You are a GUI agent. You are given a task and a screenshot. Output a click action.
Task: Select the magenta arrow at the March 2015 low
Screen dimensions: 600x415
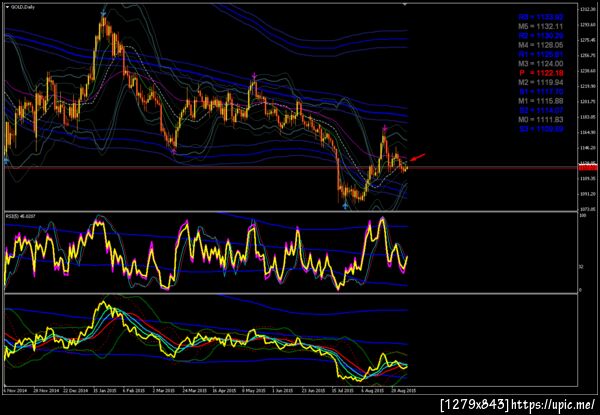point(174,151)
